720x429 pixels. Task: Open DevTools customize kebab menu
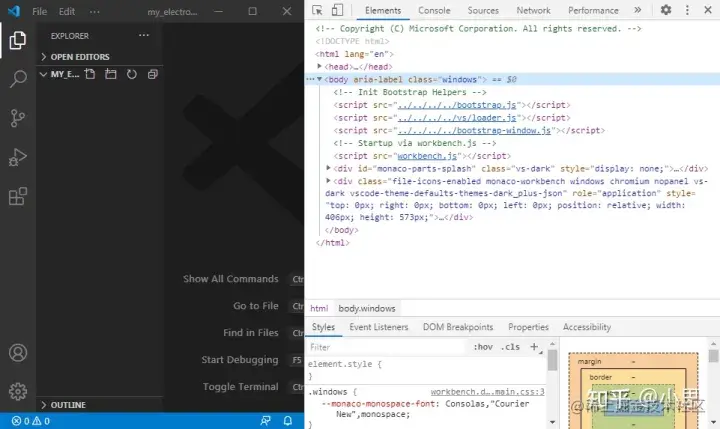[687, 10]
